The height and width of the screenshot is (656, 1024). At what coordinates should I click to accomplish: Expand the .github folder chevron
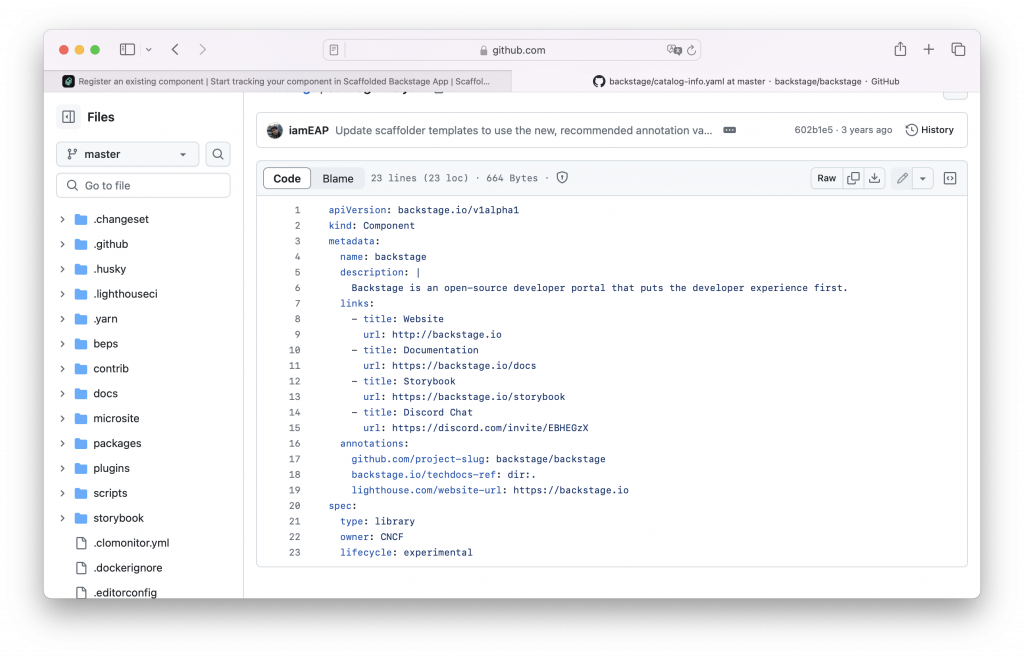(x=63, y=244)
